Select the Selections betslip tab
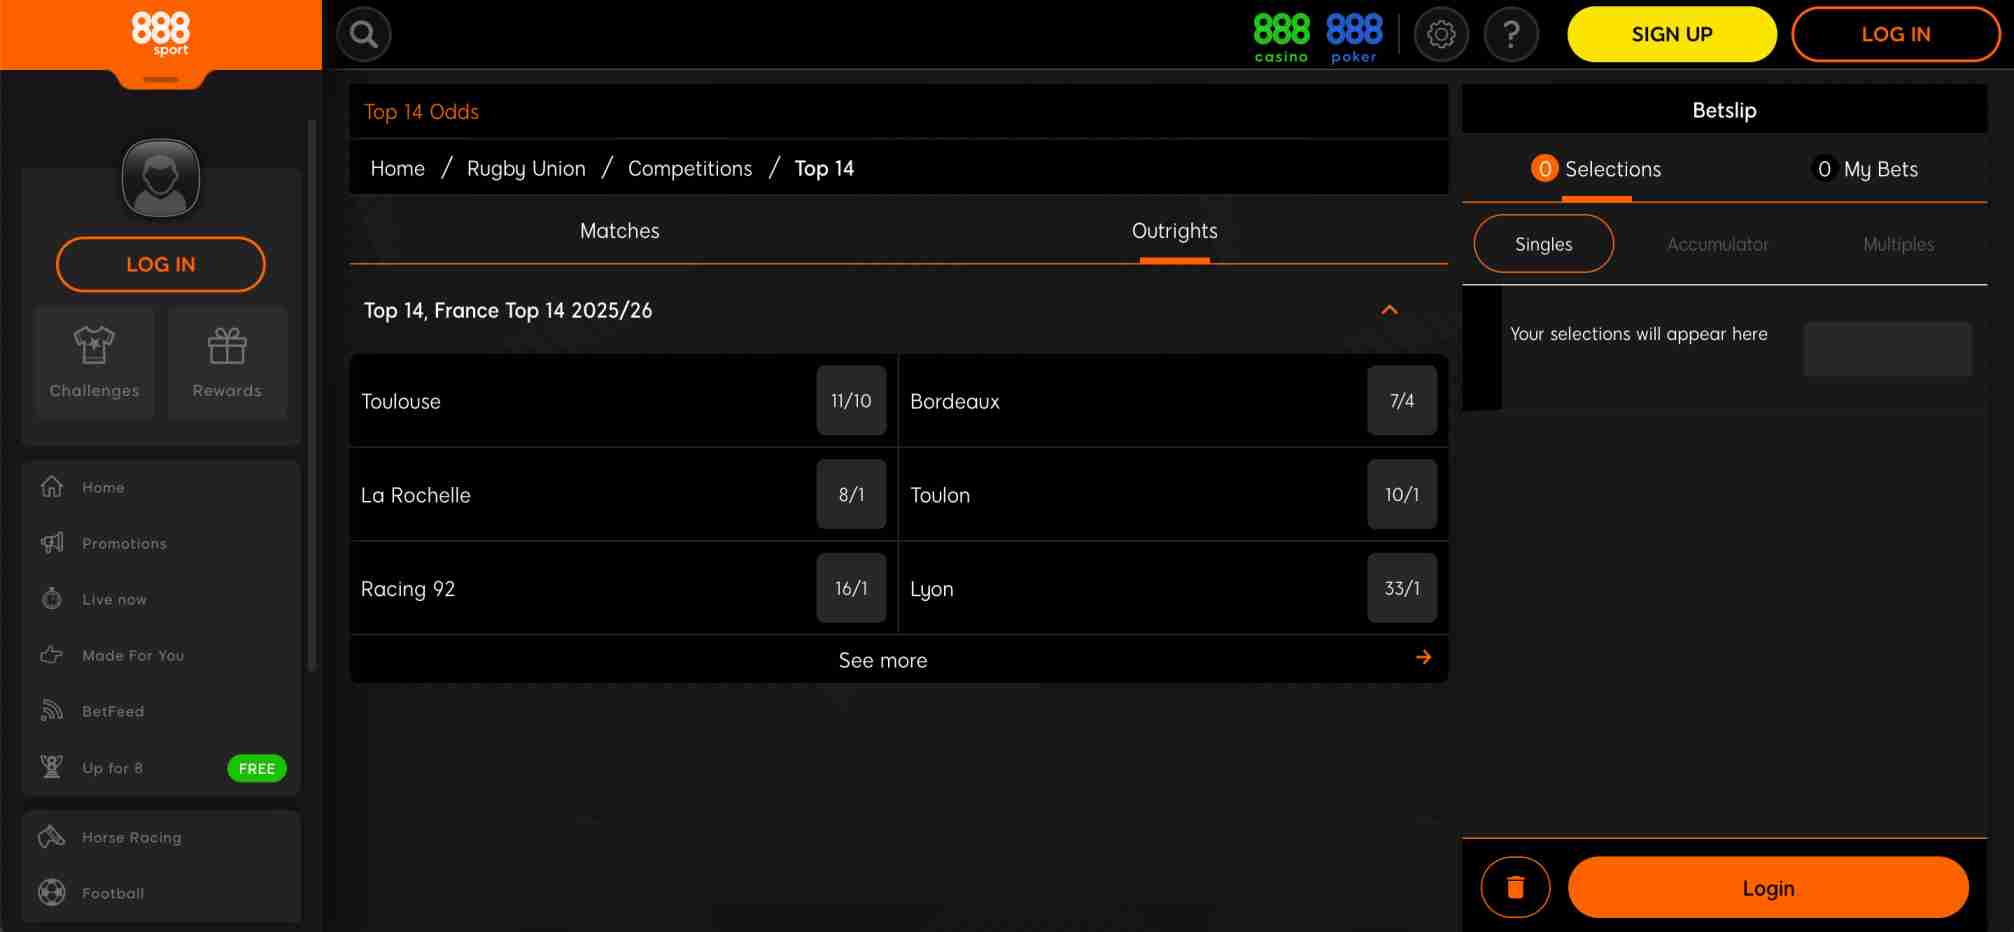Image resolution: width=2014 pixels, height=932 pixels. [1596, 169]
